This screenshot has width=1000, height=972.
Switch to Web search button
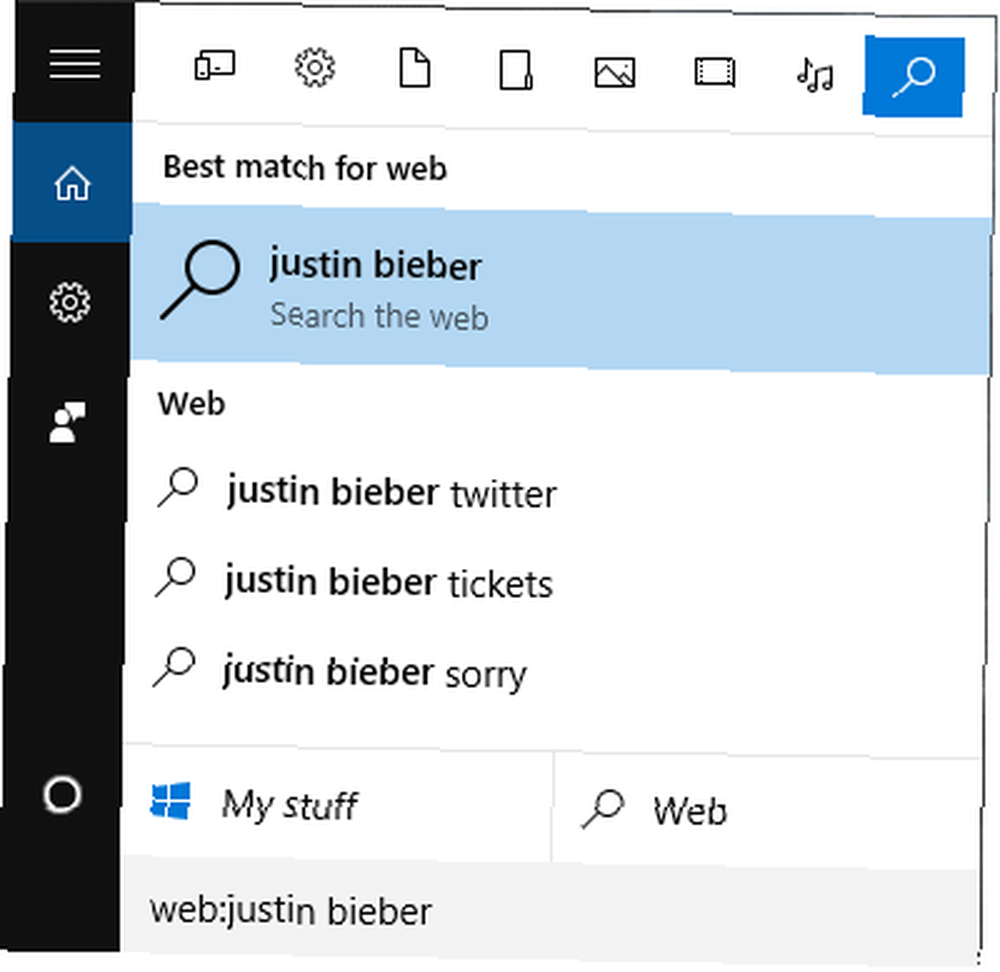point(765,811)
